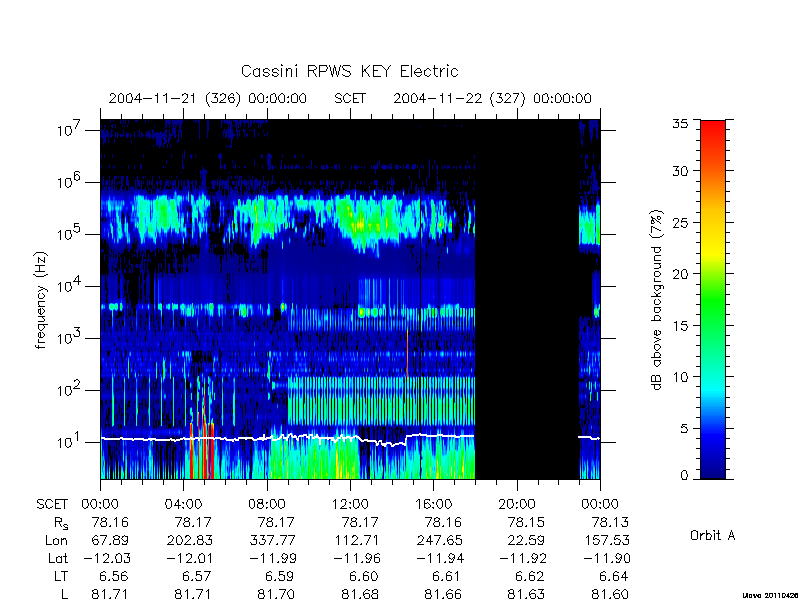Click the Rs value "78.15"
The image size is (800, 600).
526,522
